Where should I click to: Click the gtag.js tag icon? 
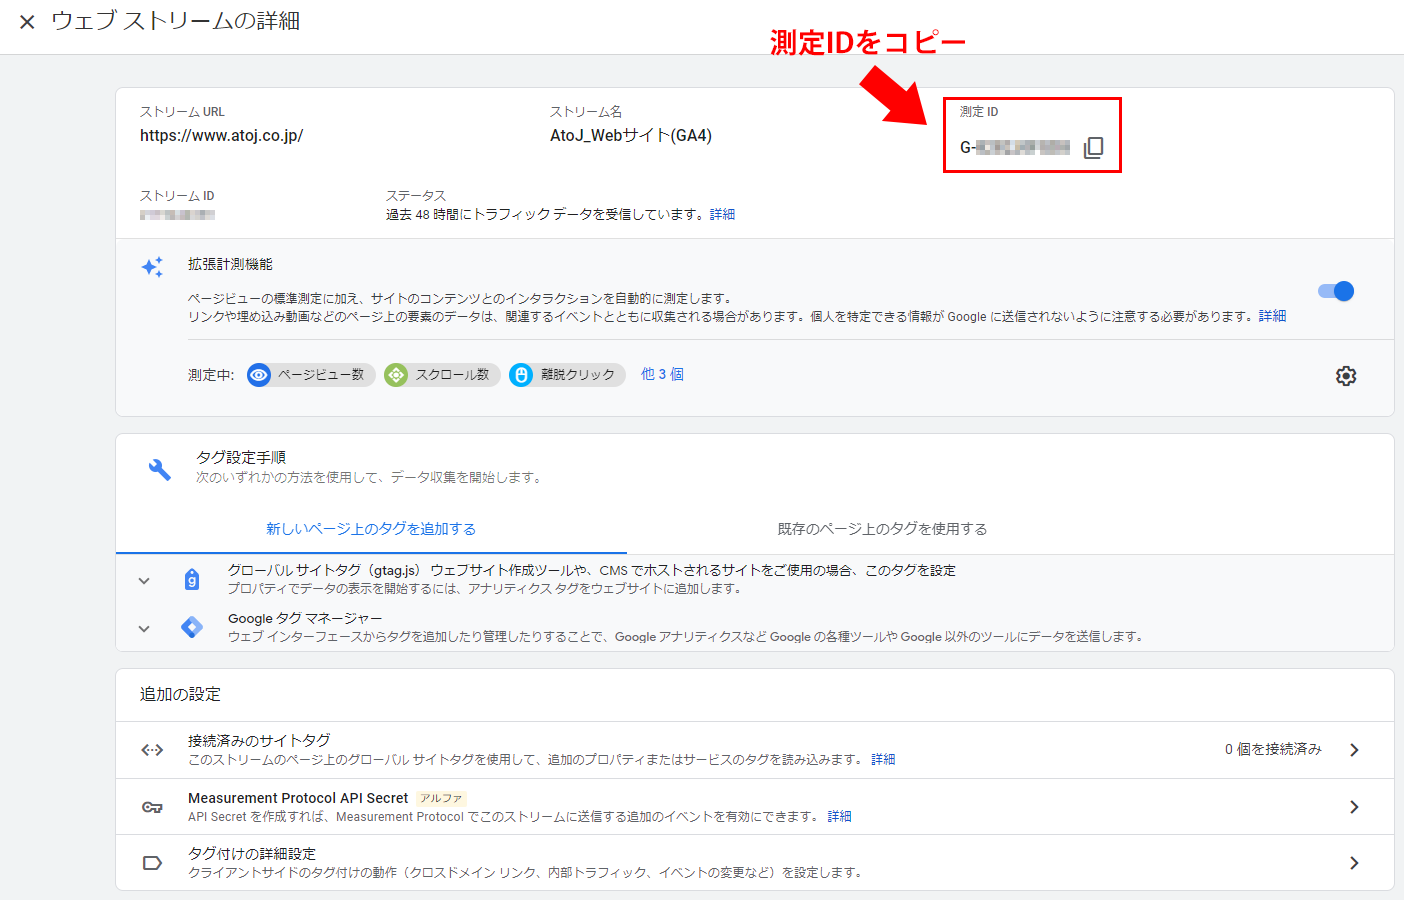(x=192, y=579)
